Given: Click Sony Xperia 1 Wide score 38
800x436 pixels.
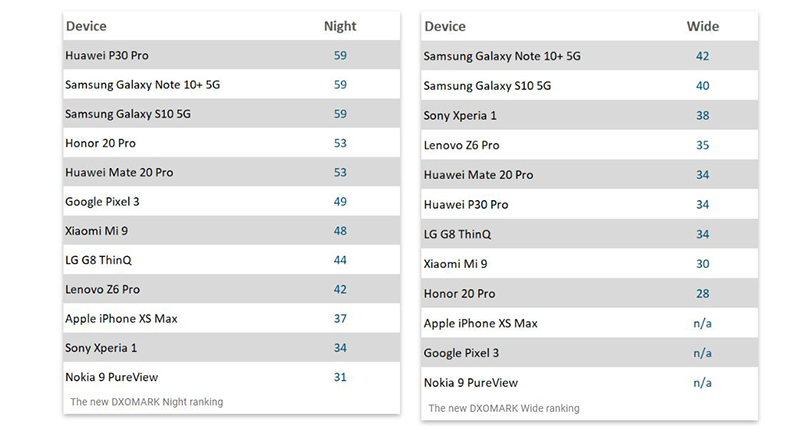Looking at the screenshot, I should [x=703, y=115].
